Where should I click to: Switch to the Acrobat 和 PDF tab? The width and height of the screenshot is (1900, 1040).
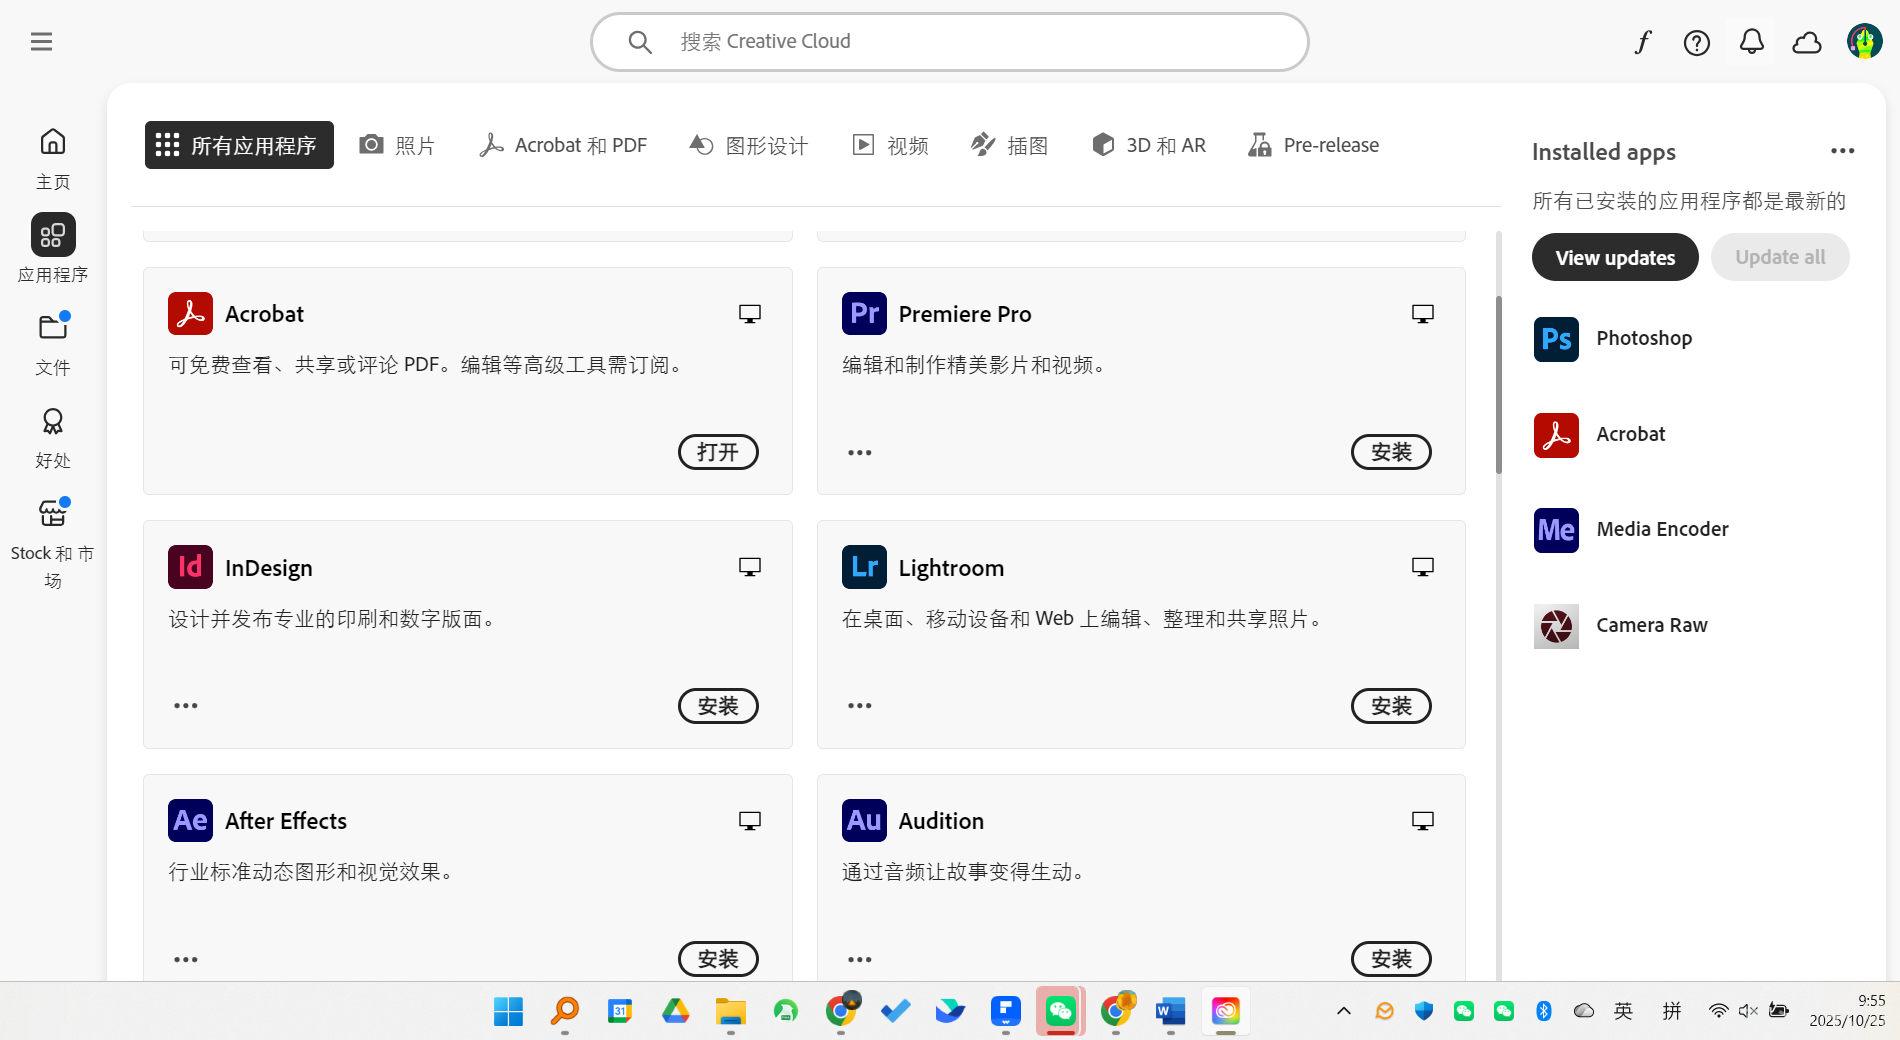(563, 145)
